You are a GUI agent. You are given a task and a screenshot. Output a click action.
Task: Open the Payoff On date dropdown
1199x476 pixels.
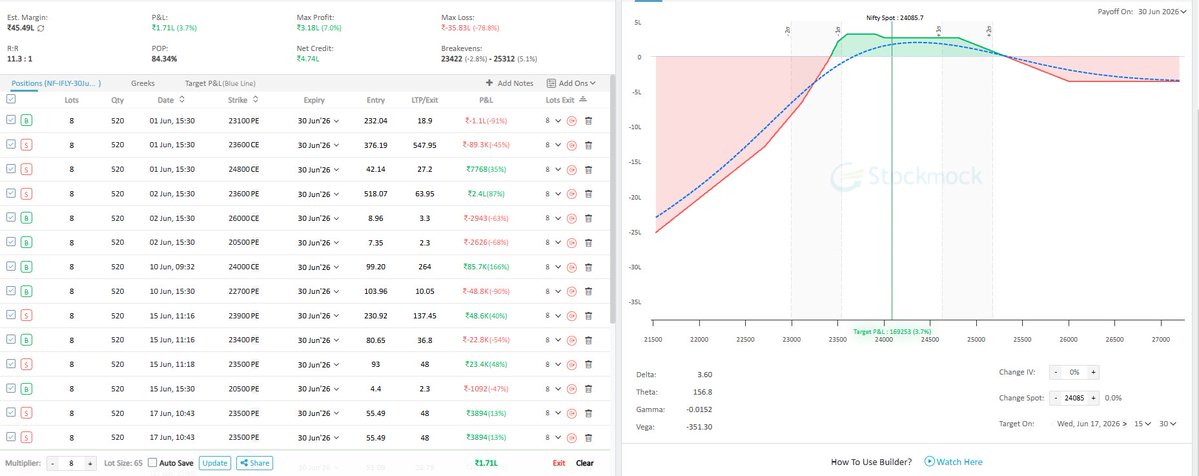1162,11
